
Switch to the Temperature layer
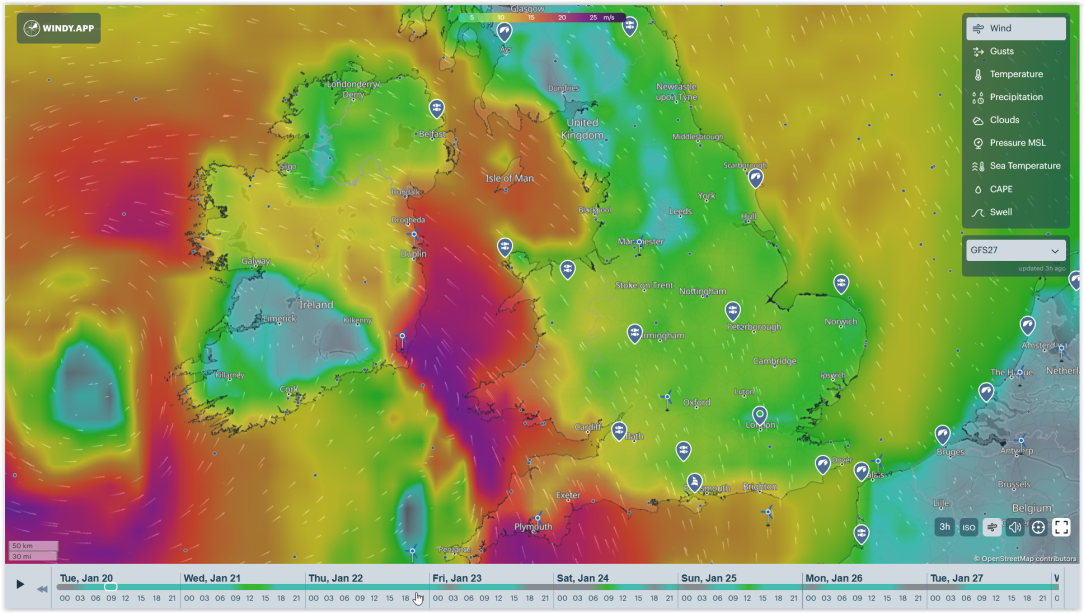(1015, 74)
